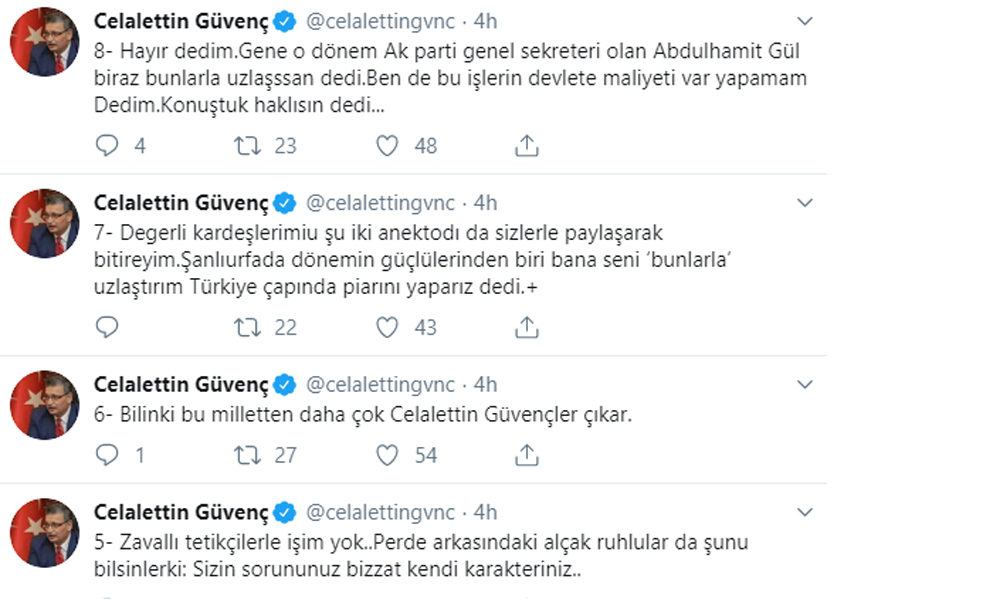Open the more-options chevron on tweet 6
1000x600 pixels.
coord(805,384)
